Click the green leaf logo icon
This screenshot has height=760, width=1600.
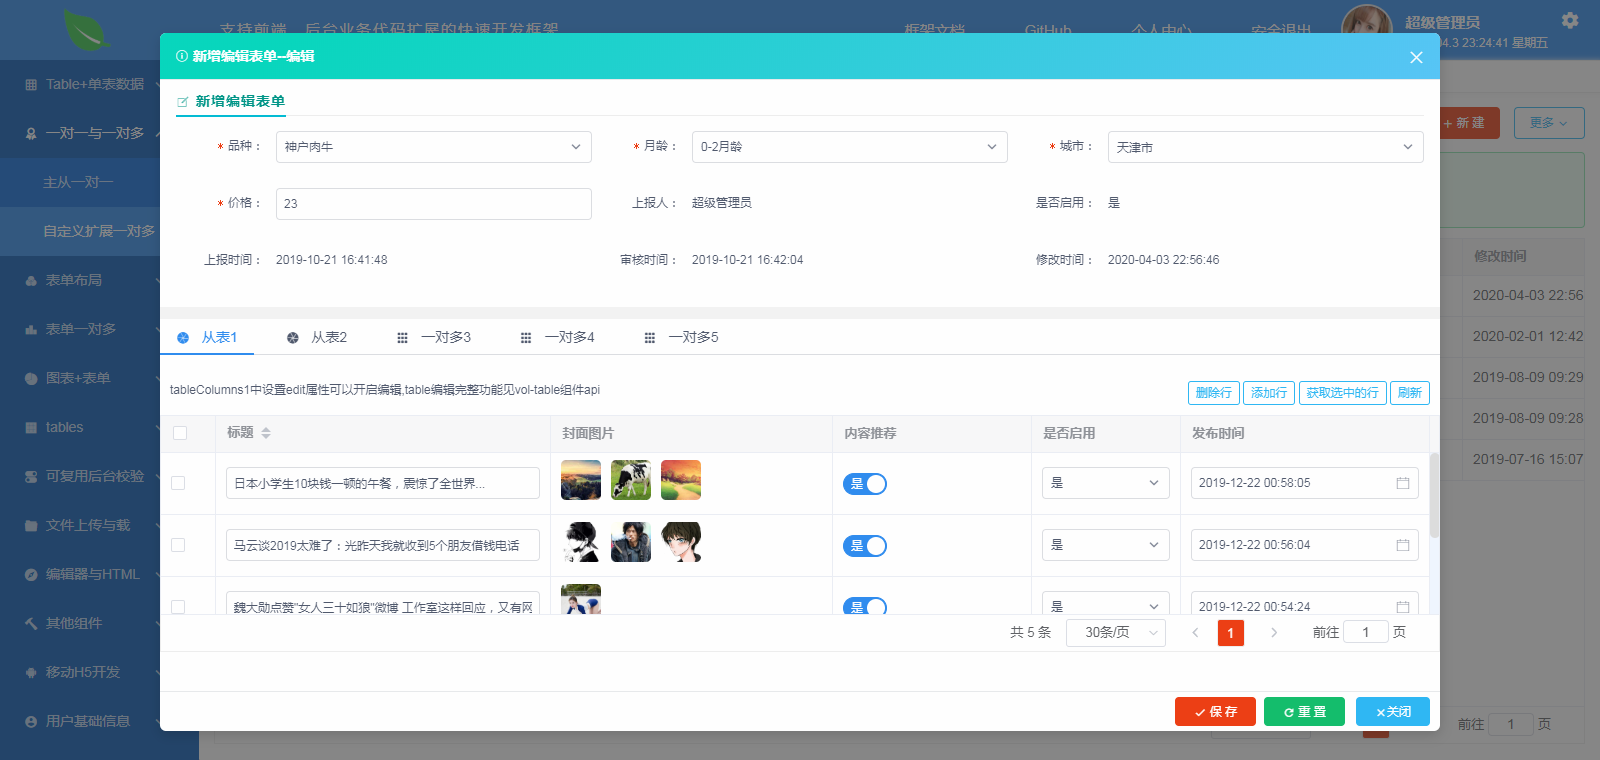point(86,29)
